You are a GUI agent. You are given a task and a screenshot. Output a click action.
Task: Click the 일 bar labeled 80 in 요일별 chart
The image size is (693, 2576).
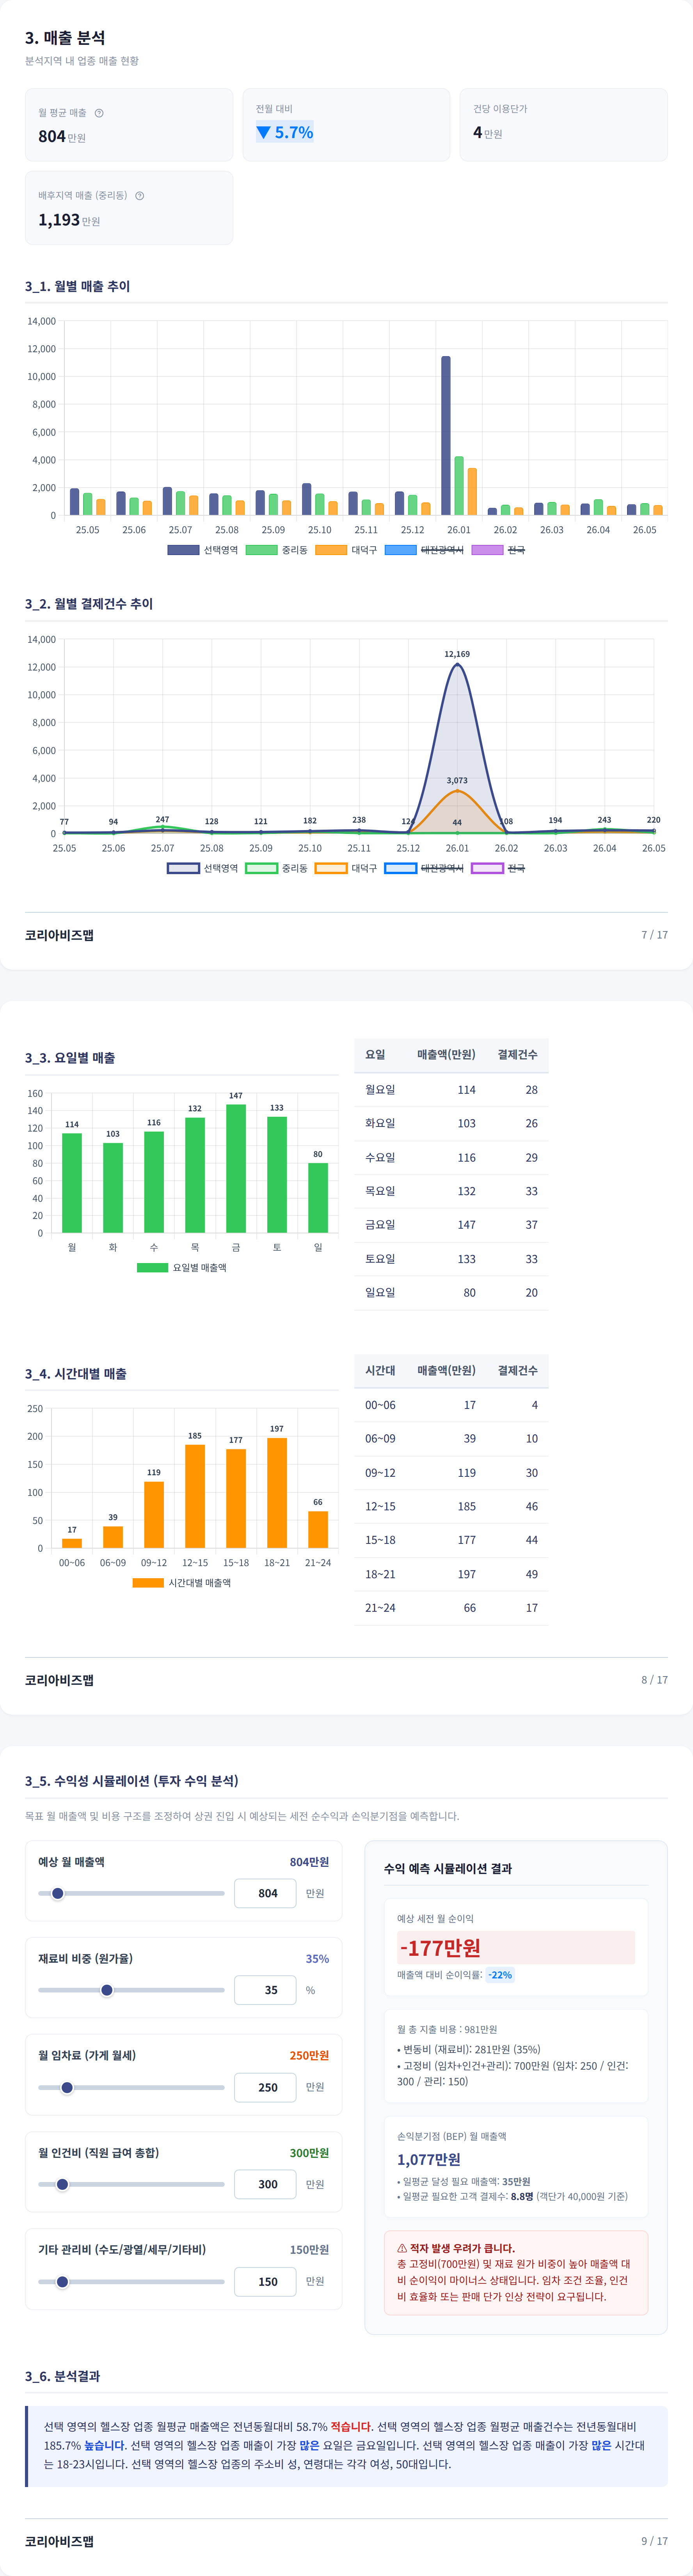pyautogui.click(x=318, y=1198)
